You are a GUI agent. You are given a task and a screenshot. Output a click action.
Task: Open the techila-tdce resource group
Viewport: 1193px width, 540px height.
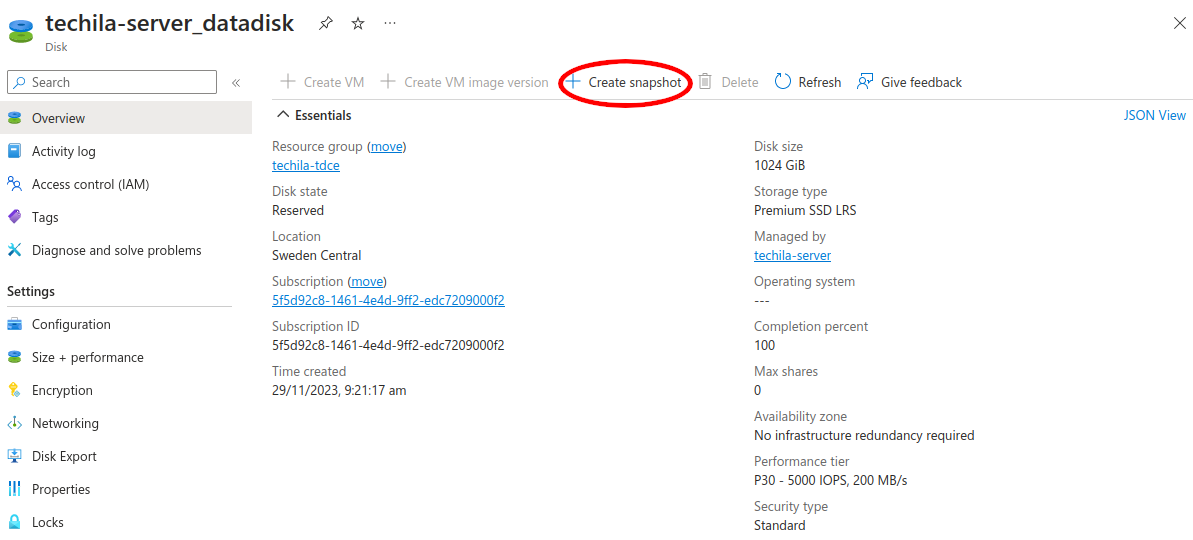tap(306, 165)
